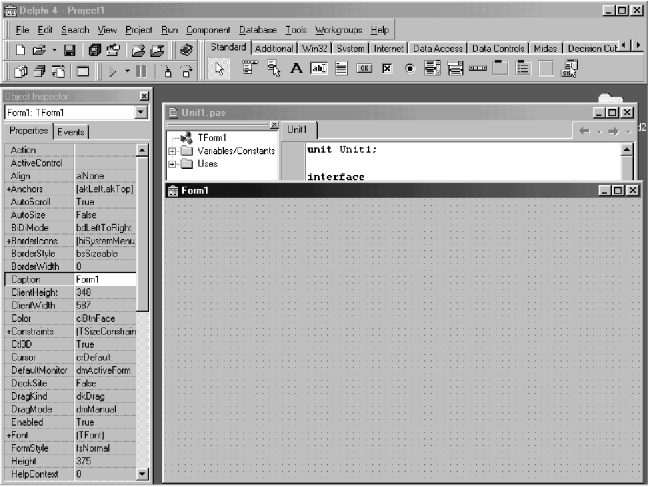Viewport: 648px width, 487px height.
Task: Click the New item toolbar icon
Action: (20, 50)
